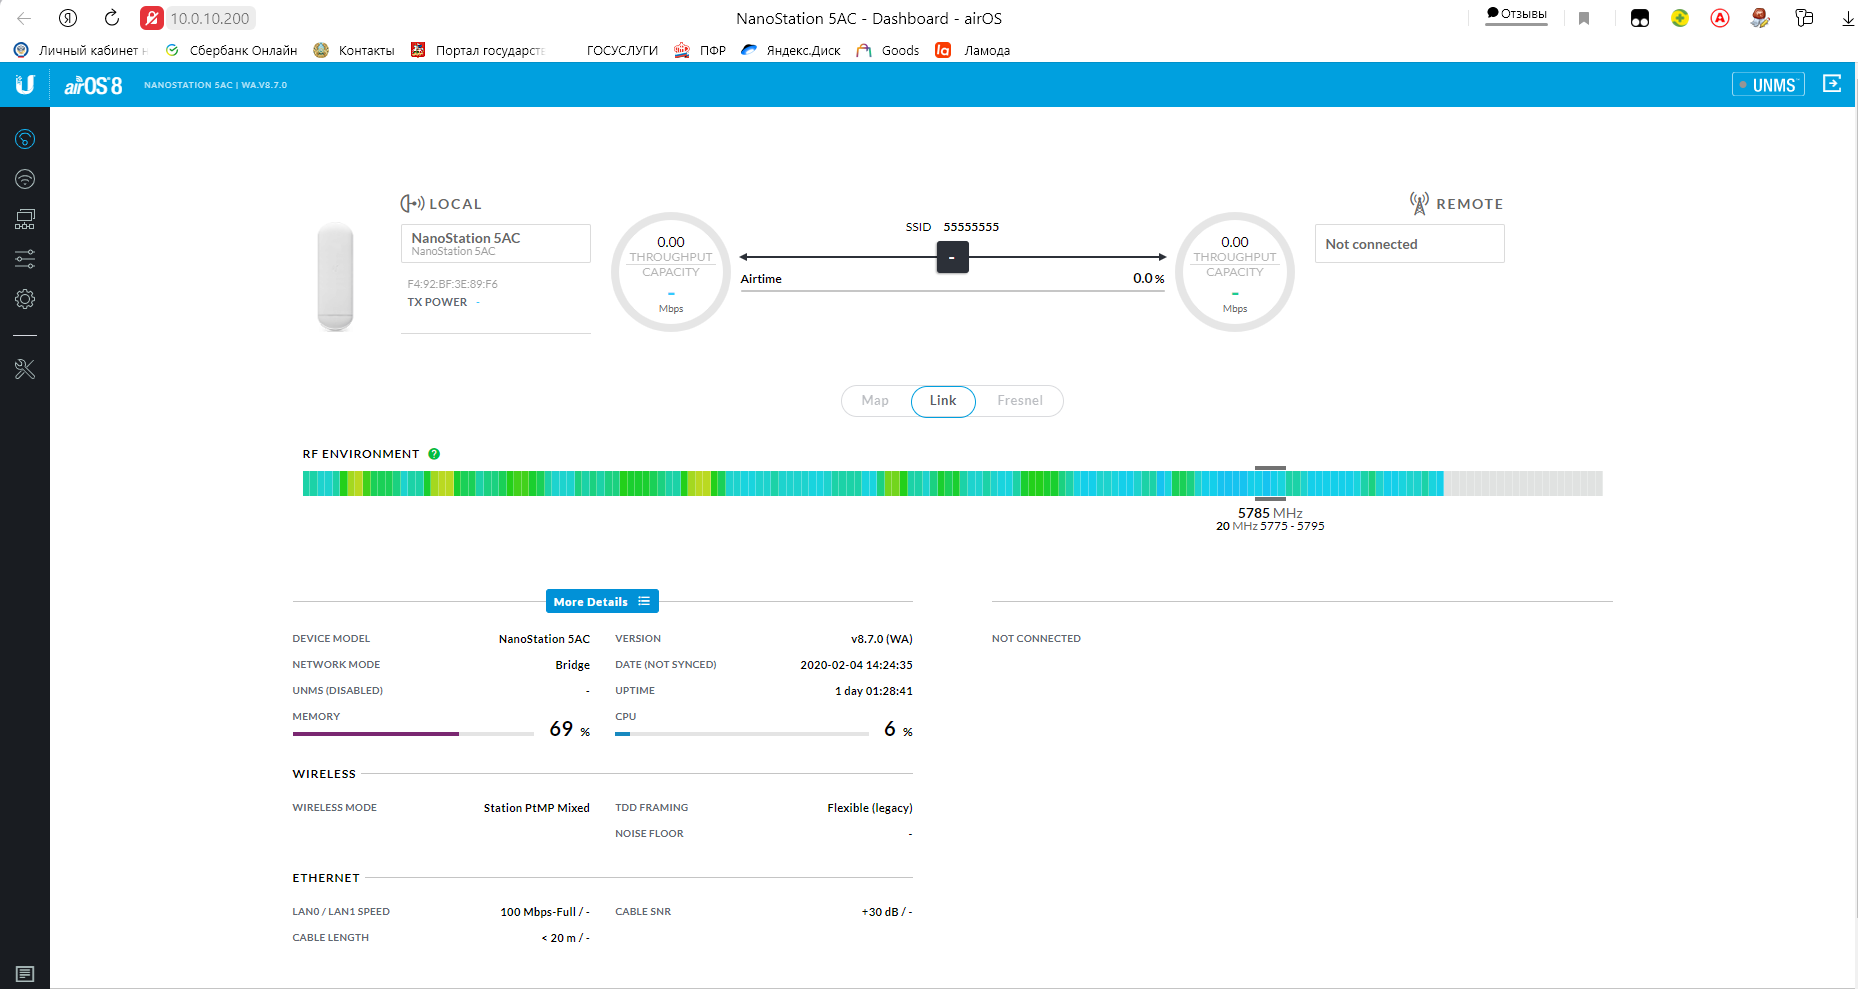The width and height of the screenshot is (1858, 989).
Task: Click the Not connected remote box
Action: tap(1409, 243)
